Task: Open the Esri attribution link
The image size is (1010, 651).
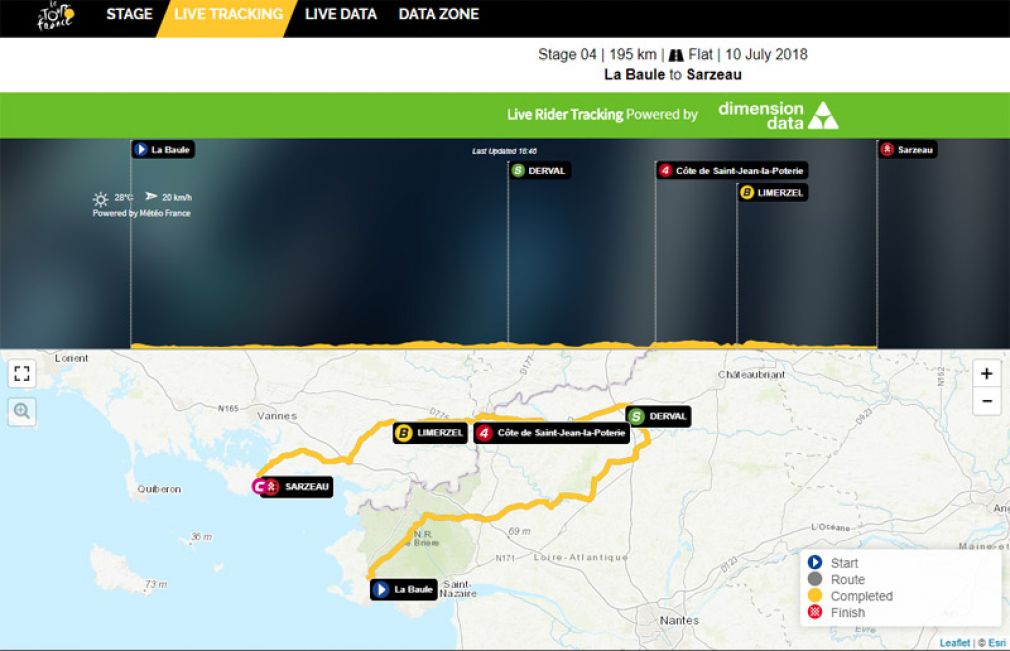Action: [997, 643]
